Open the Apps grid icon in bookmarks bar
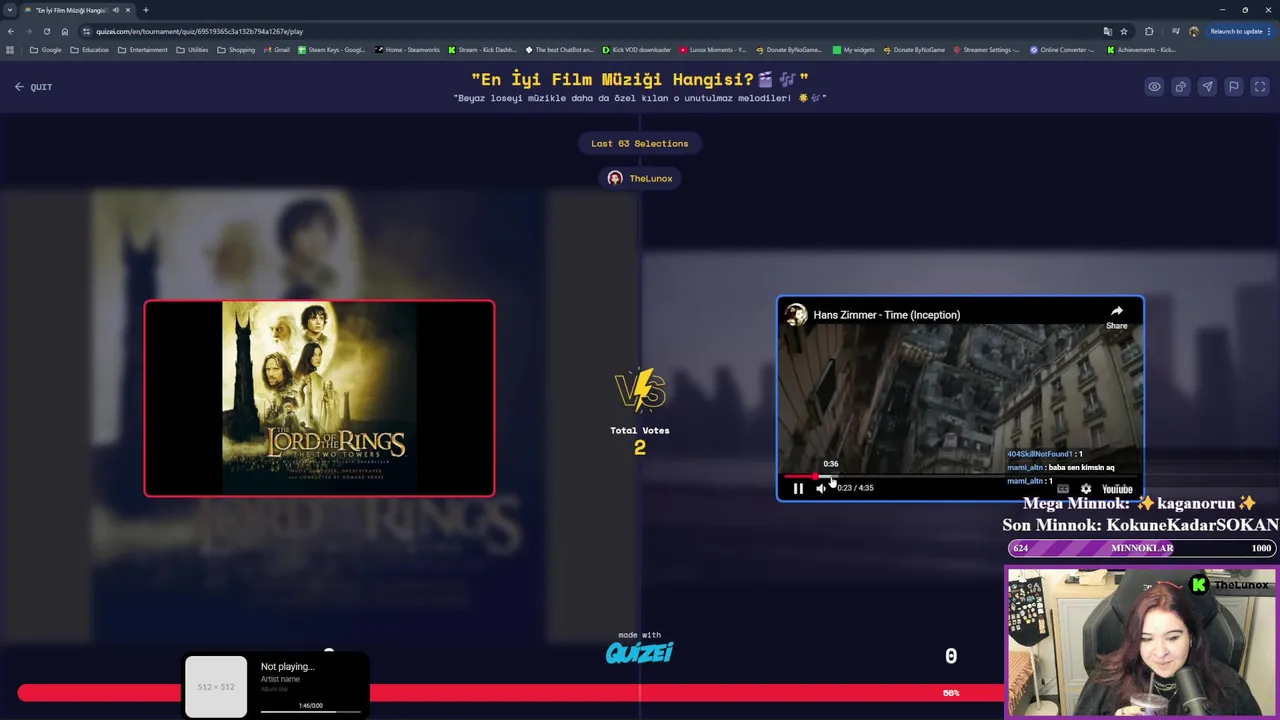 point(10,50)
